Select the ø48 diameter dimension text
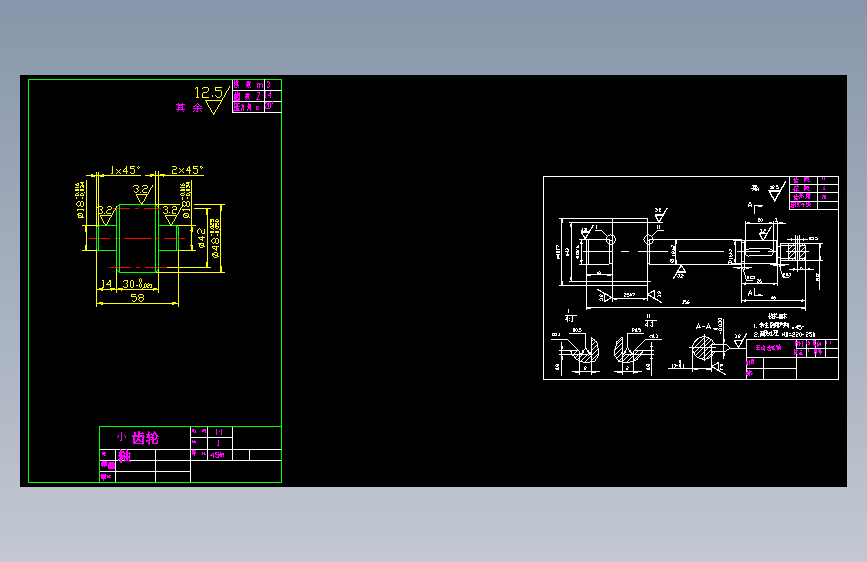This screenshot has height=562, width=867. click(215, 238)
